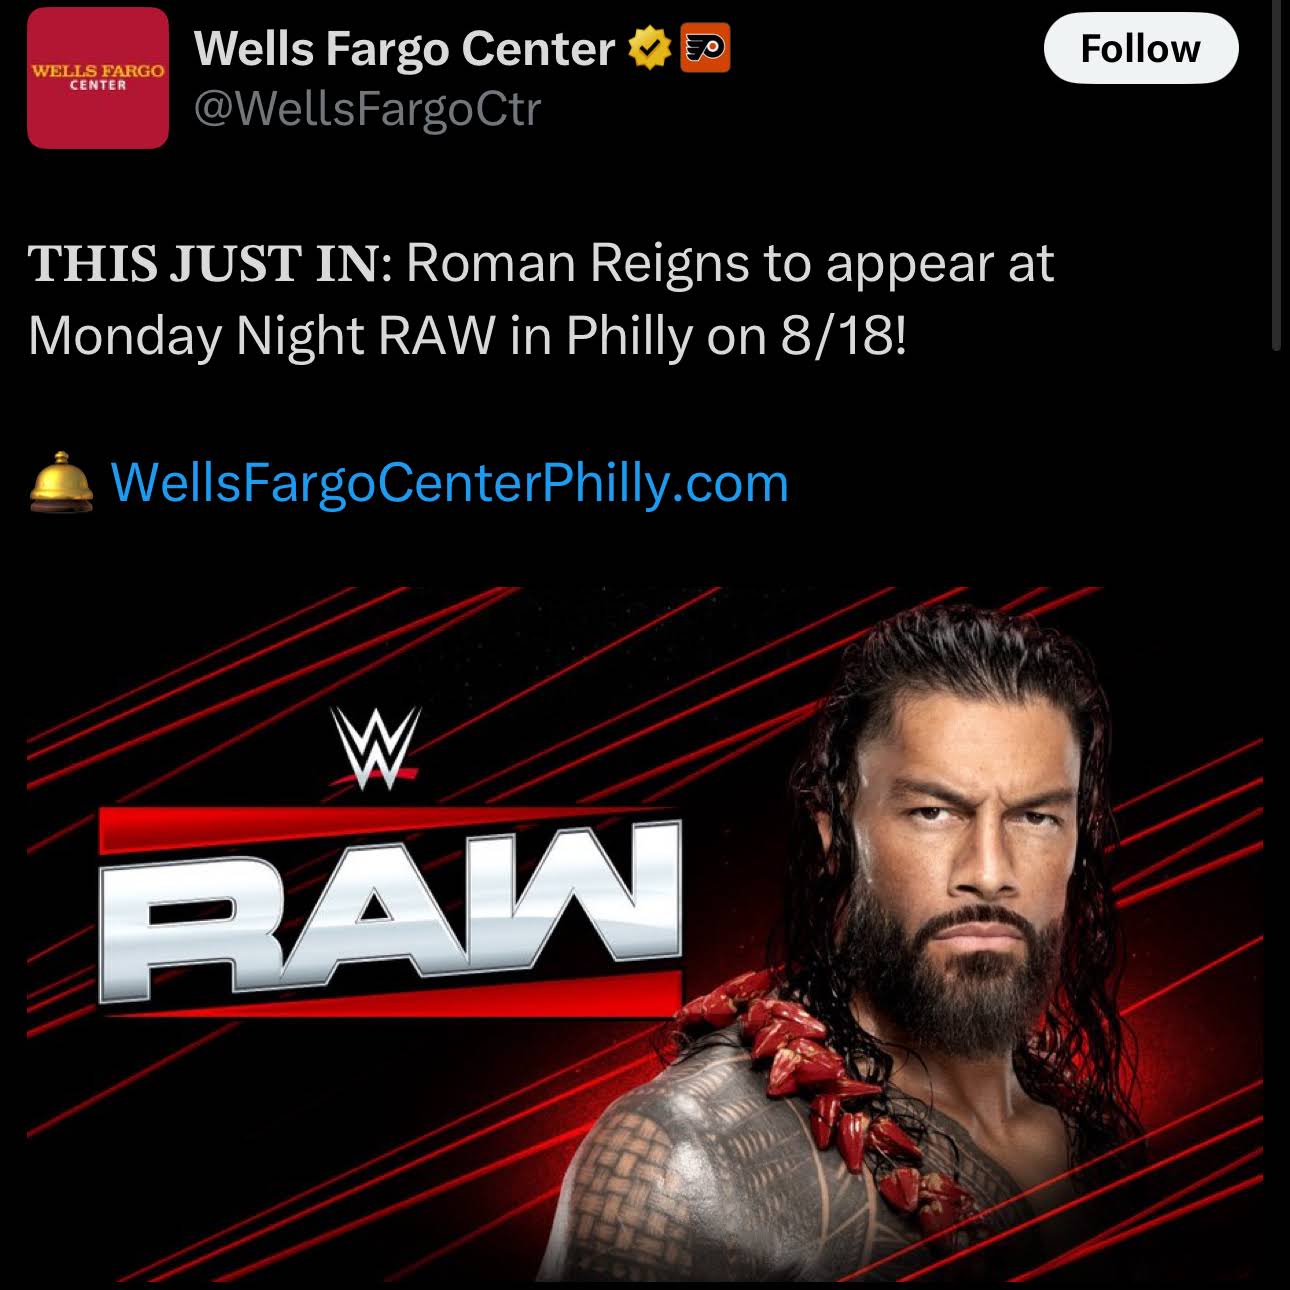
Task: Follow the Wells Fargo Center account
Action: pos(1141,48)
